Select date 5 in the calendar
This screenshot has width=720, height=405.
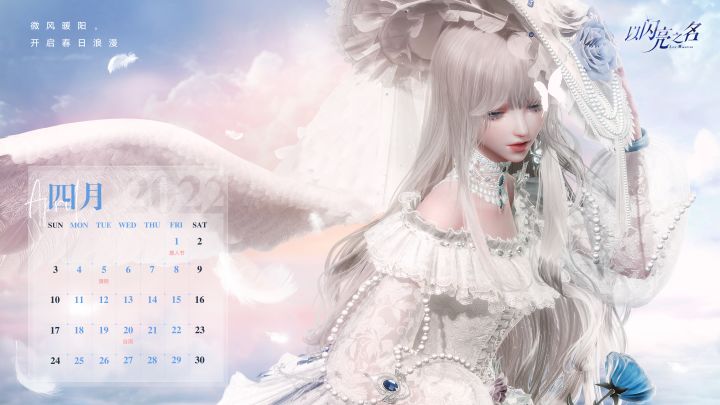[104, 270]
